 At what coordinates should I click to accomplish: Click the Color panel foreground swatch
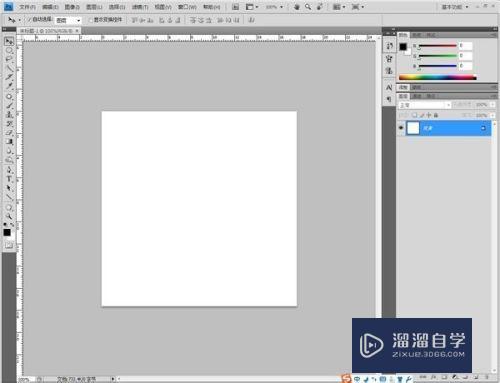pos(403,47)
